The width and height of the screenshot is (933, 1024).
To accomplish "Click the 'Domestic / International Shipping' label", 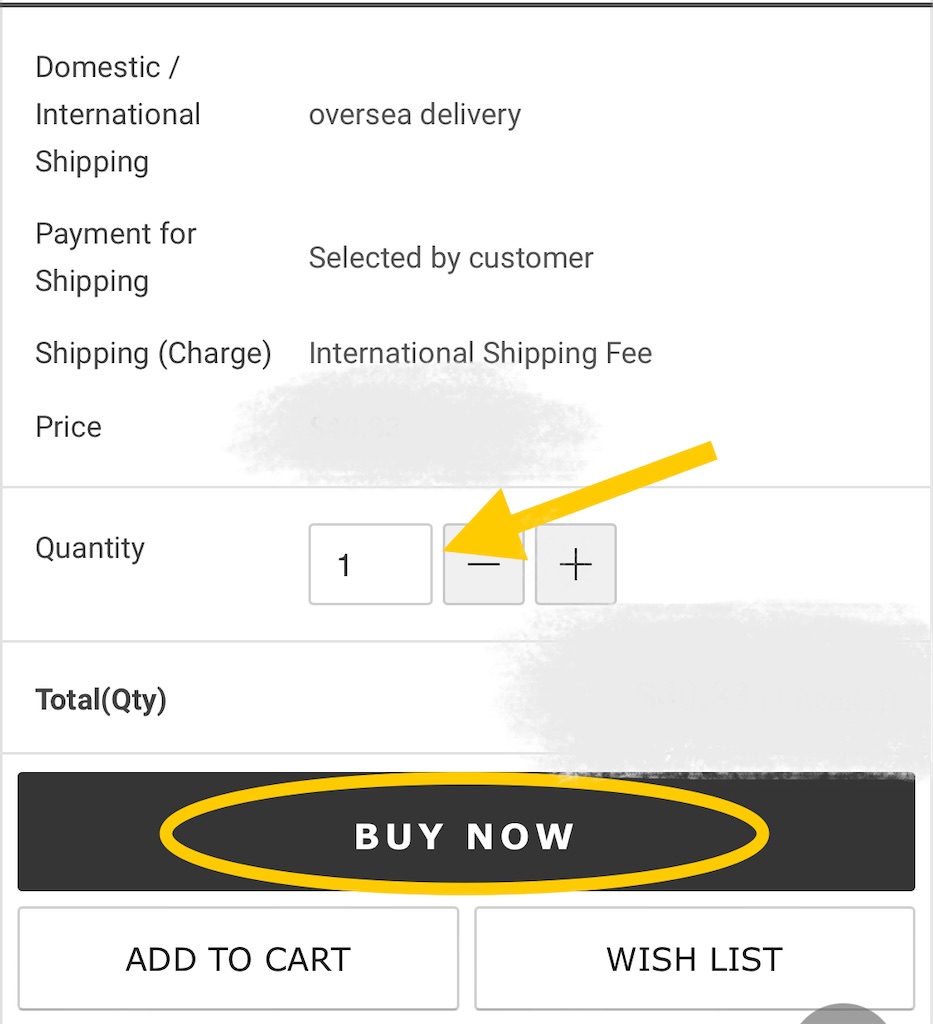I will pyautogui.click(x=118, y=114).
